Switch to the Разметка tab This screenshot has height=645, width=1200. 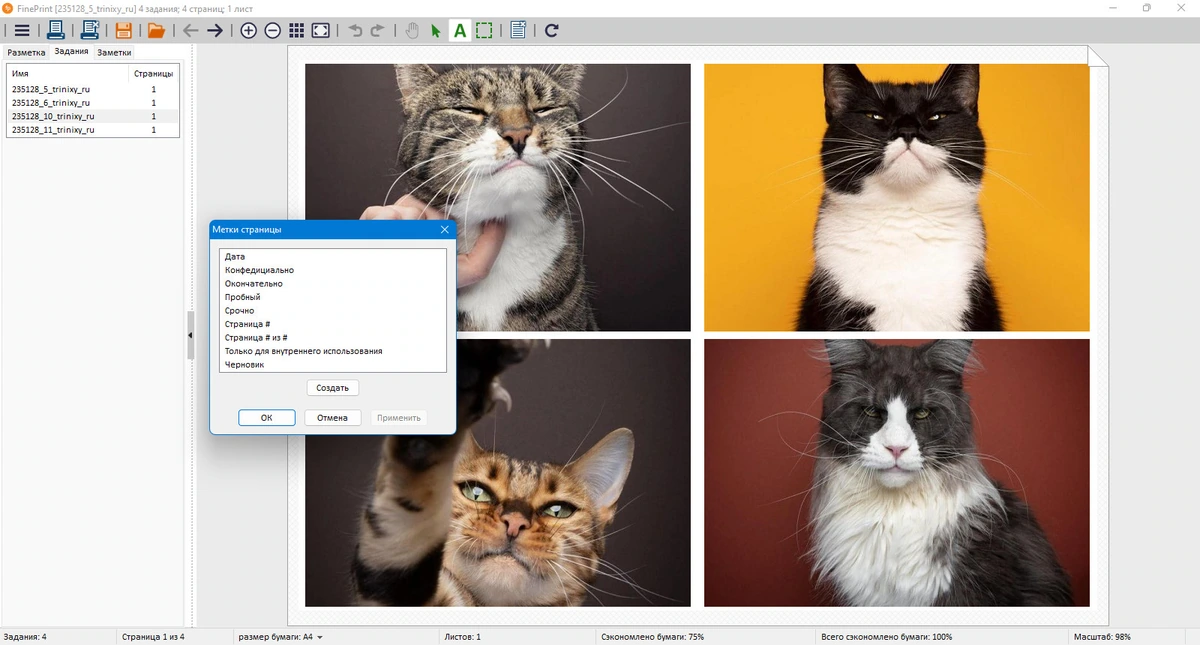(27, 52)
